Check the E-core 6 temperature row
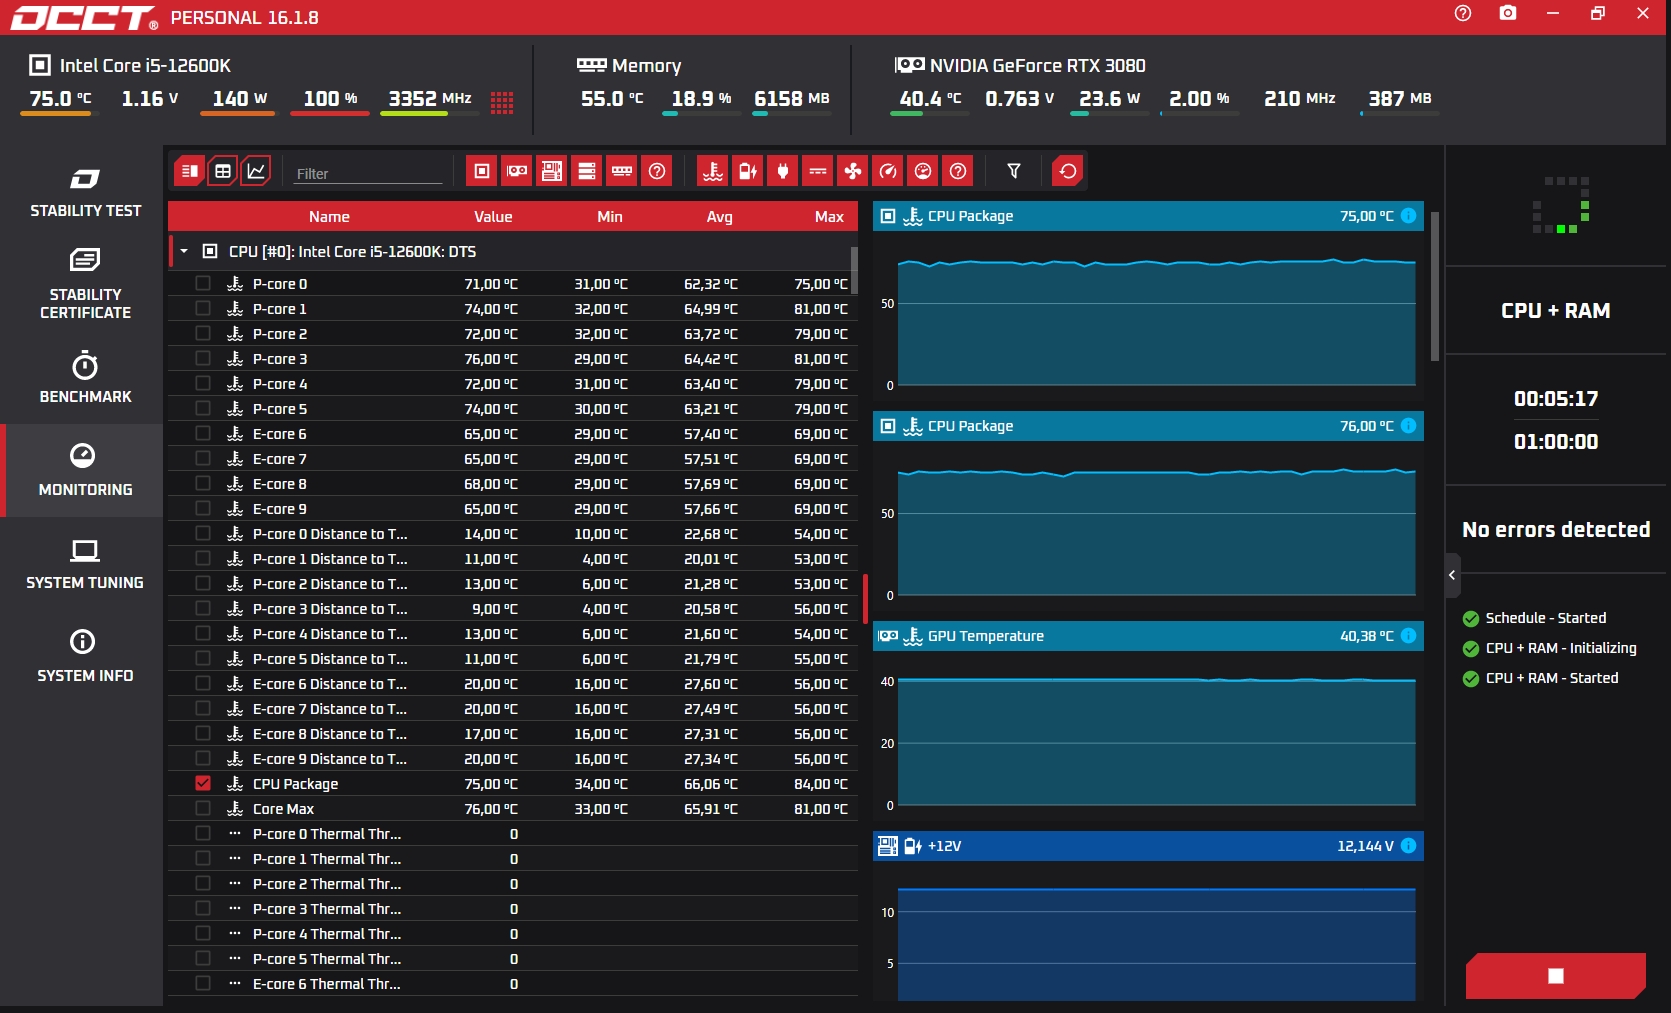1671x1013 pixels. click(x=203, y=434)
